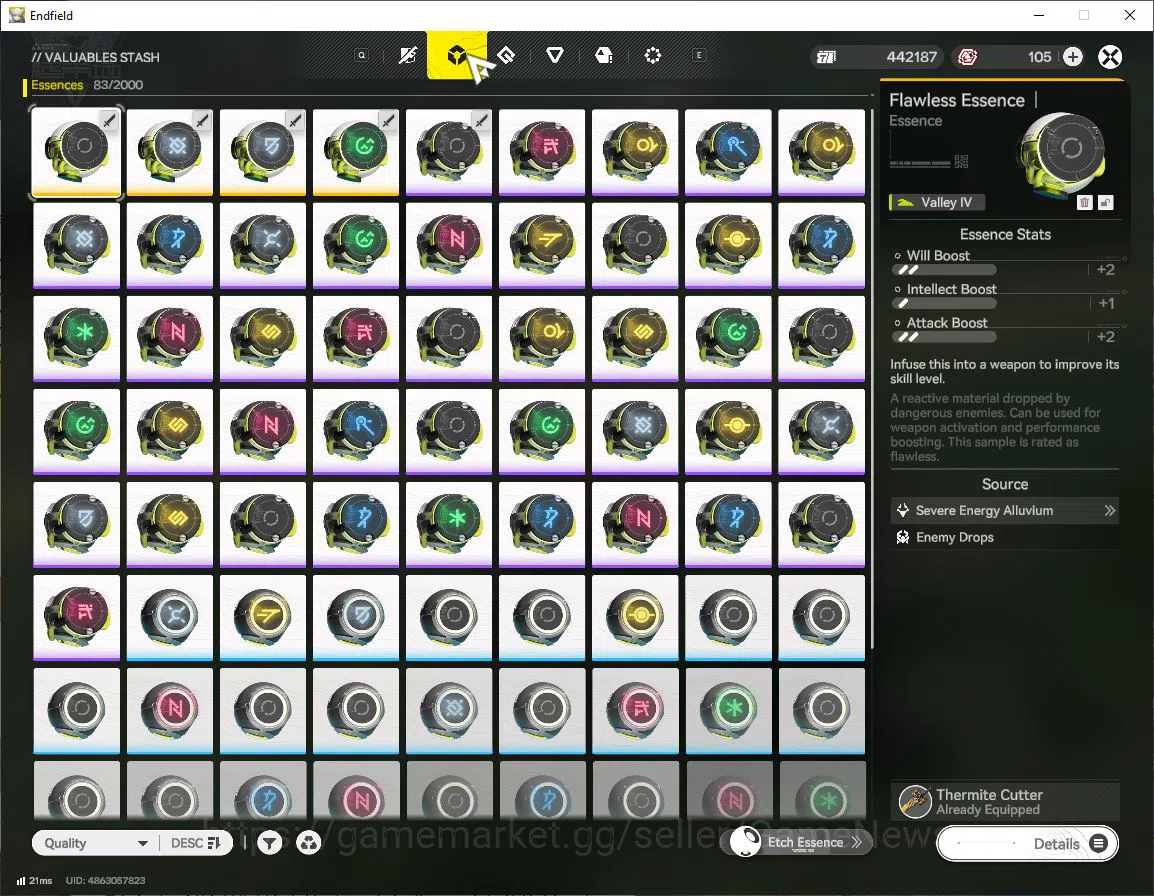Select the red N essence in second row

(x=449, y=245)
